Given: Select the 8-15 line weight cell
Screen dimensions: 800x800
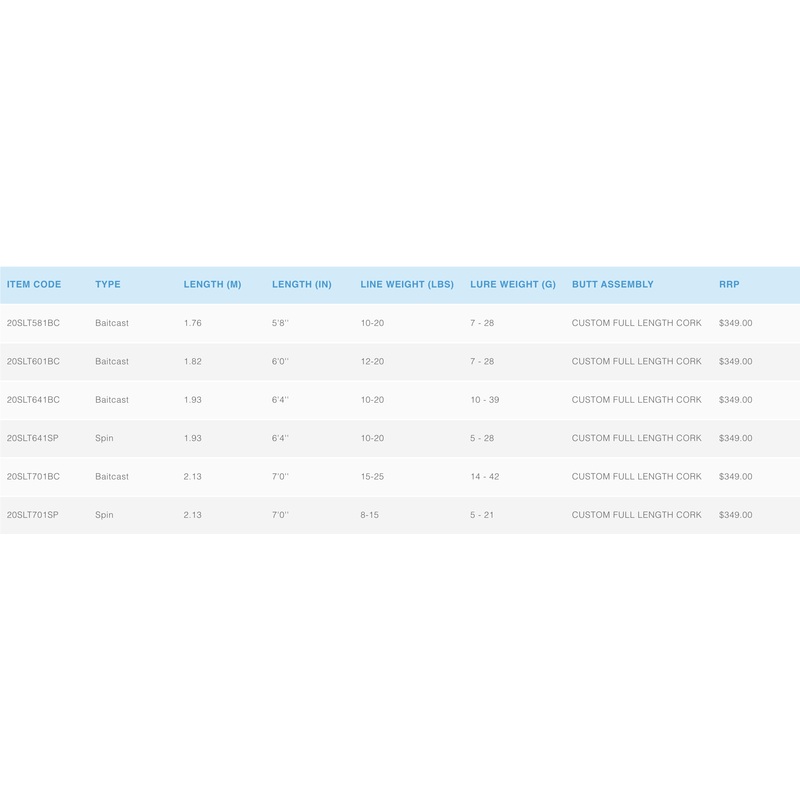Looking at the screenshot, I should tap(370, 515).
